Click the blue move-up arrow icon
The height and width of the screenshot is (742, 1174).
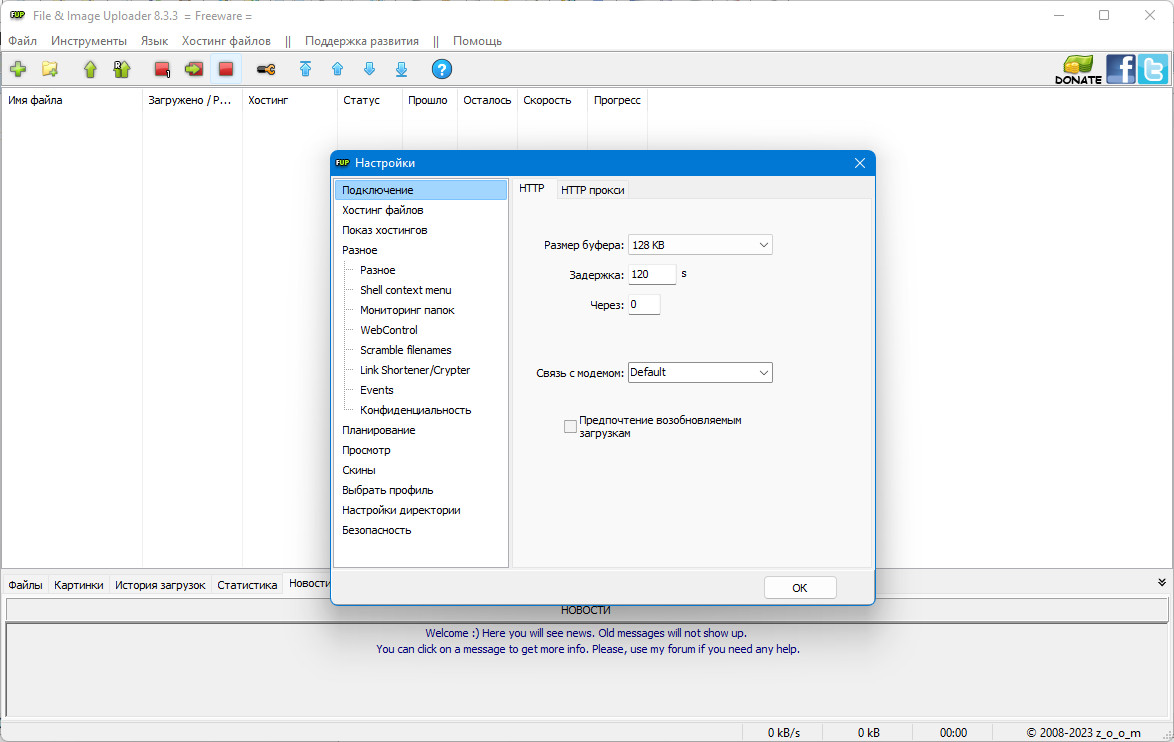click(338, 70)
